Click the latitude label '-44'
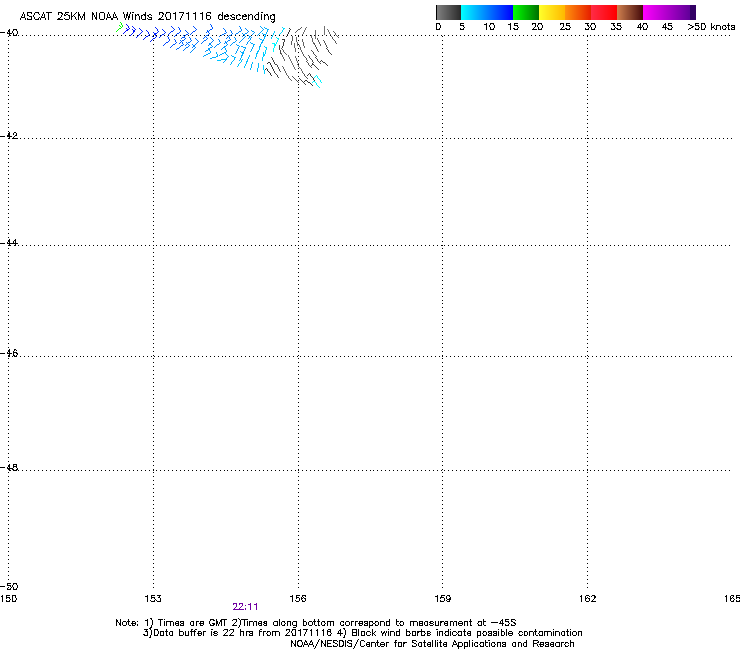Screen dimensions: 740x650 pyautogui.click(x=9, y=243)
